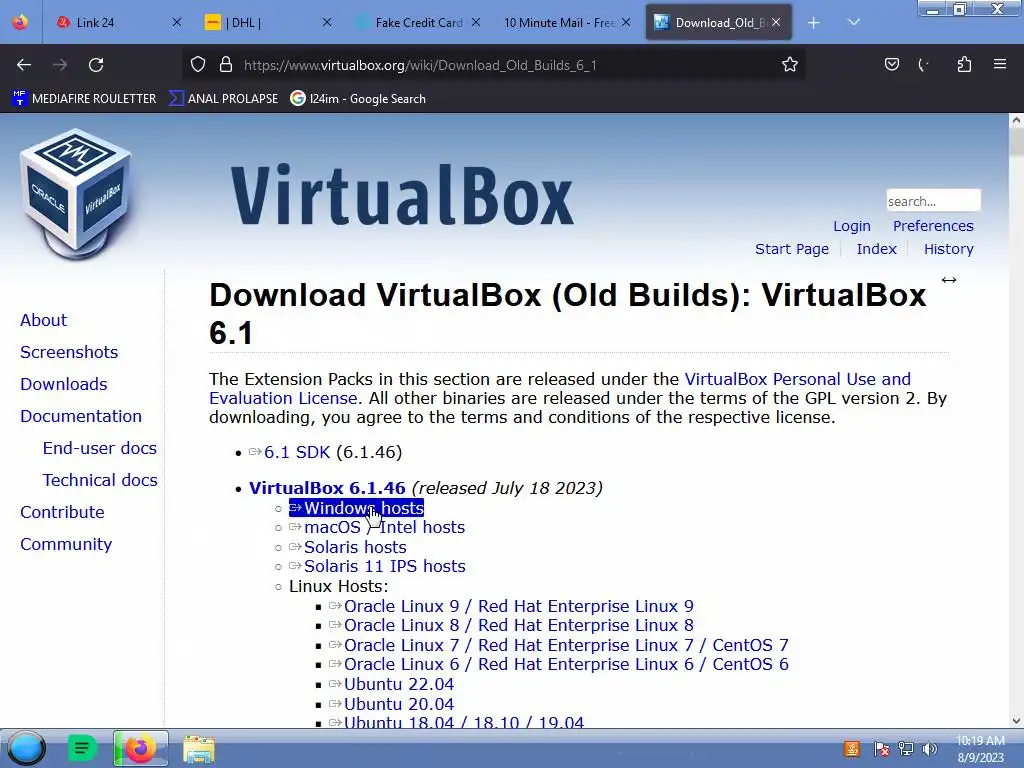Screen dimensions: 1024x768
Task: Switch to Fake Credit Card tab
Action: 418,22
